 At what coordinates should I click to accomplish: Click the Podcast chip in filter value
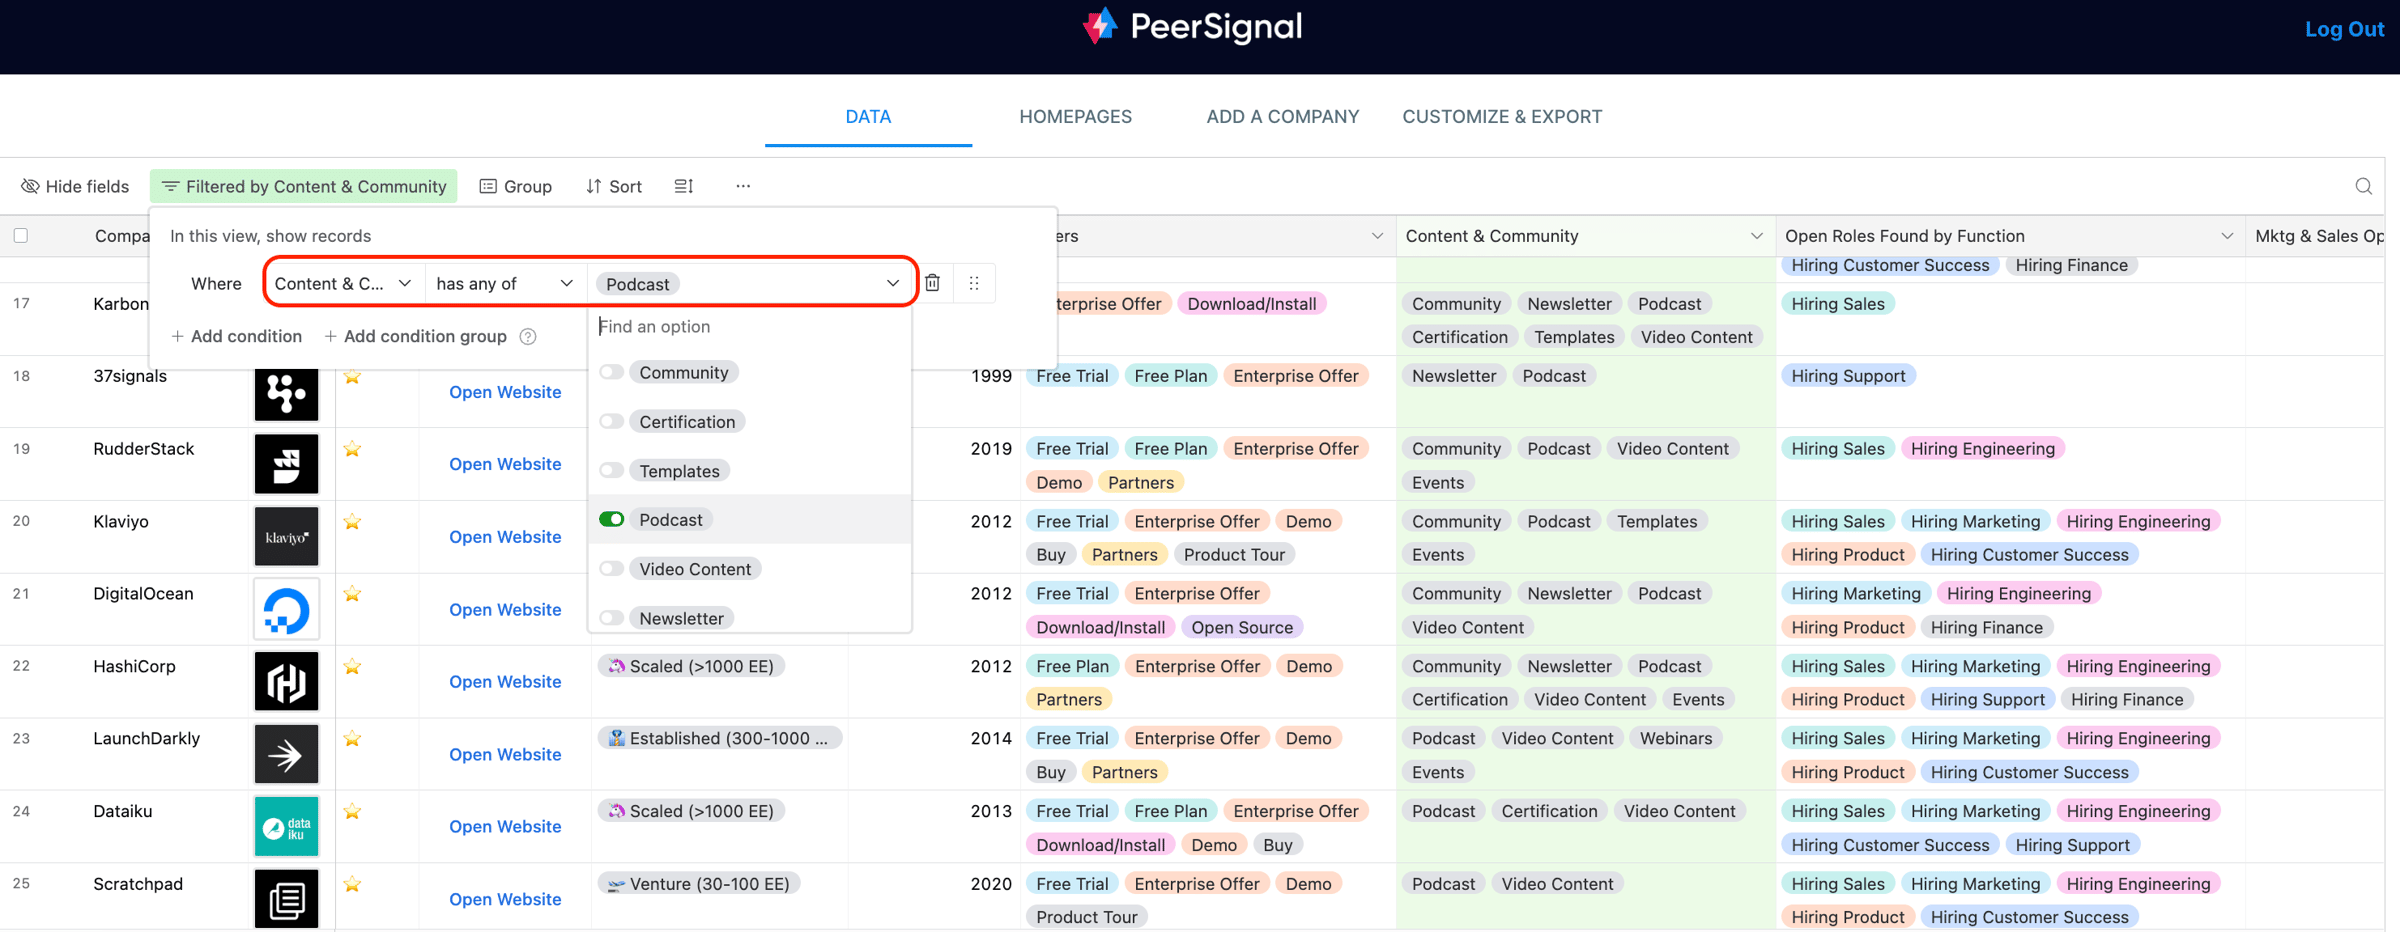pos(638,284)
